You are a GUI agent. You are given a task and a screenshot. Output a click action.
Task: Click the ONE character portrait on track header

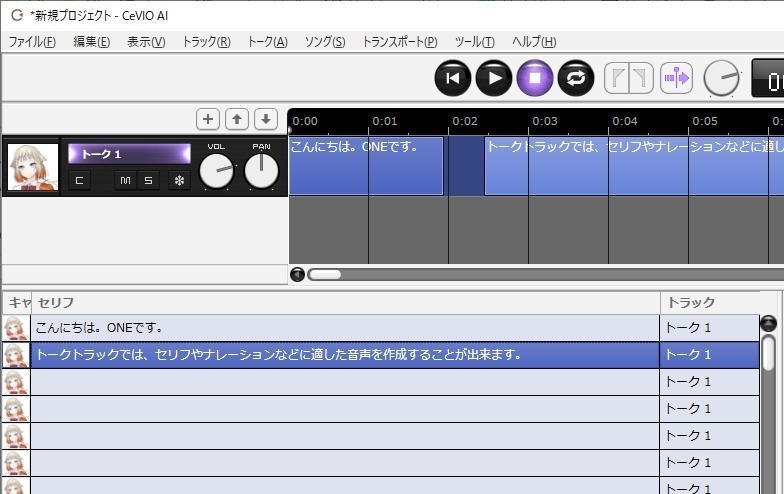coord(34,167)
